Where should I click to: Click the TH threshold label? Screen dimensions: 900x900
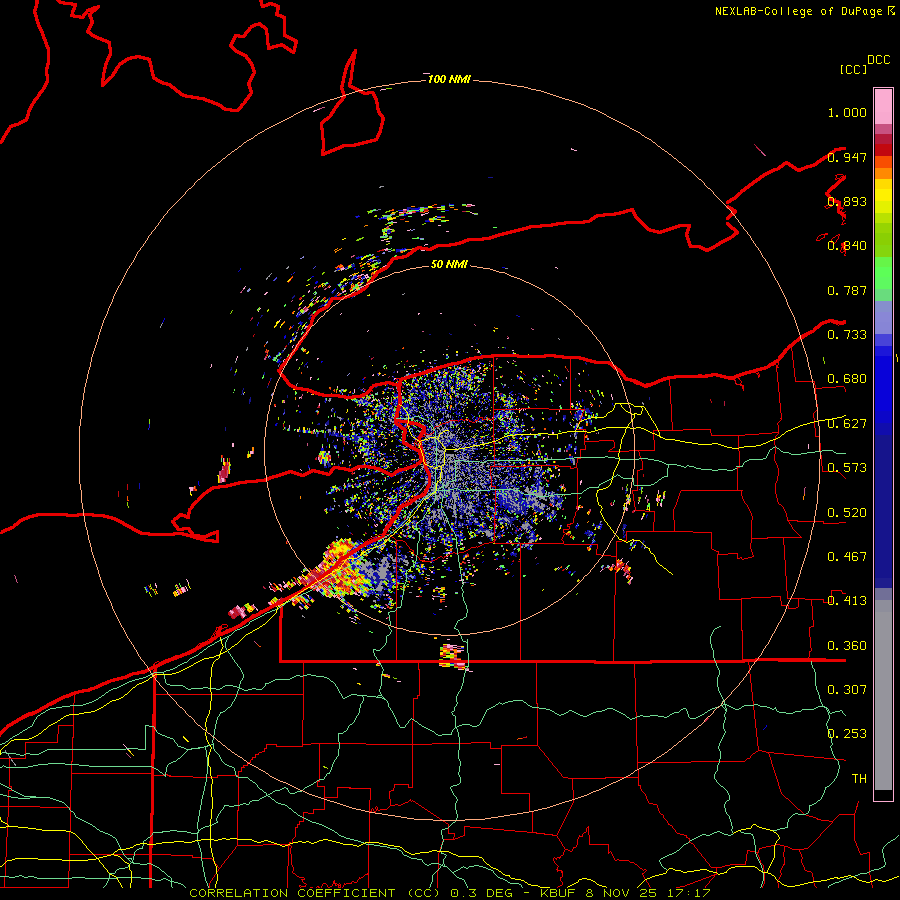tap(859, 779)
